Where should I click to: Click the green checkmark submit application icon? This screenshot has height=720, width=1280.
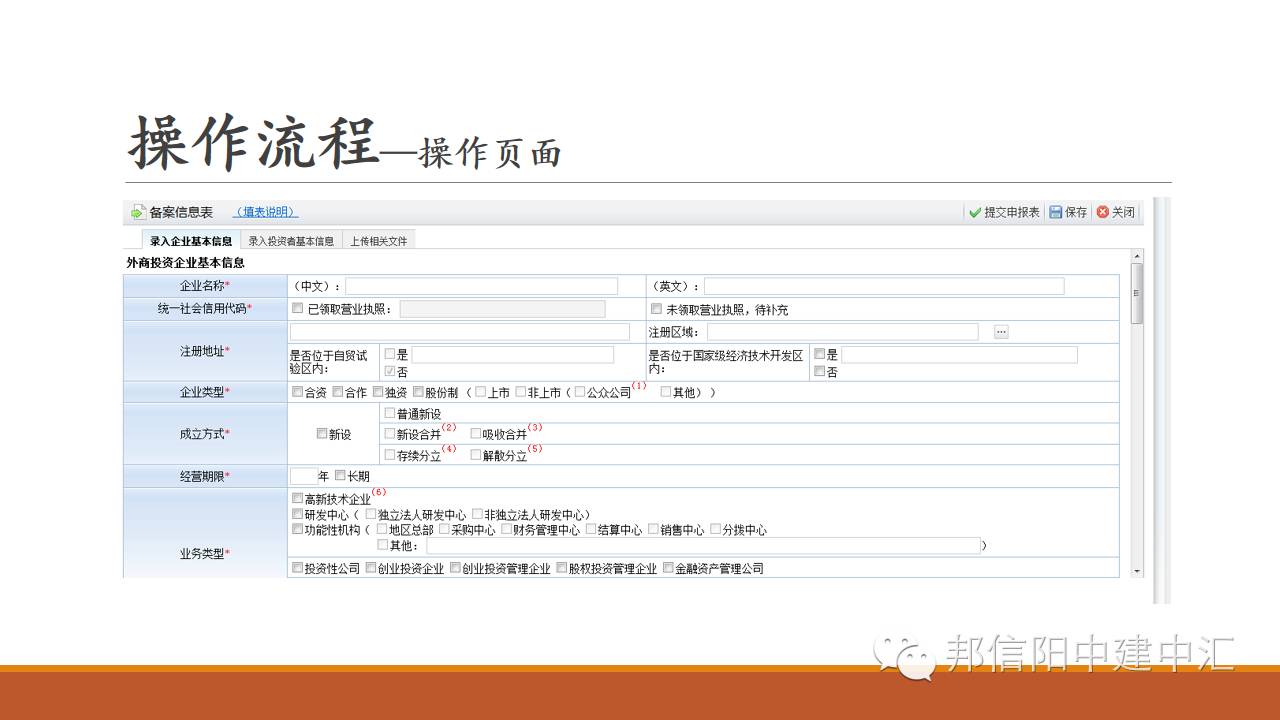(974, 212)
